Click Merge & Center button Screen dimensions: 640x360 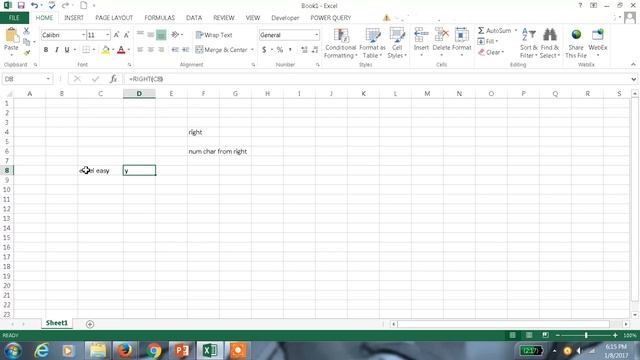pos(222,50)
